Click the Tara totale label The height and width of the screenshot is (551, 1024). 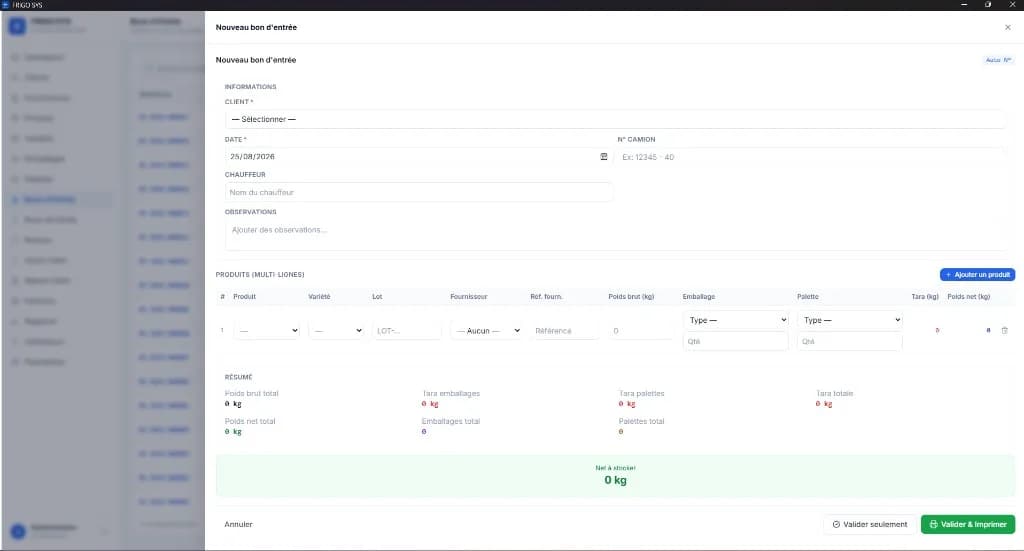(835, 394)
